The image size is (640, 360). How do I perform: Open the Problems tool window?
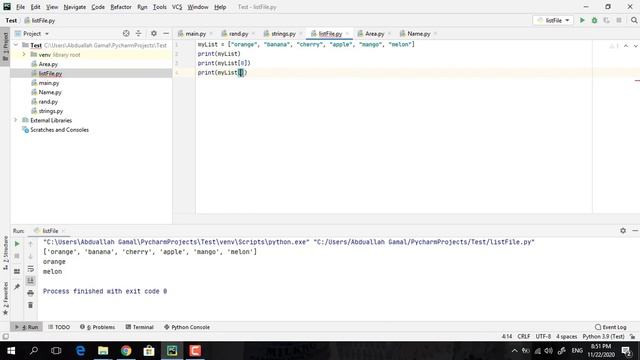click(x=98, y=327)
